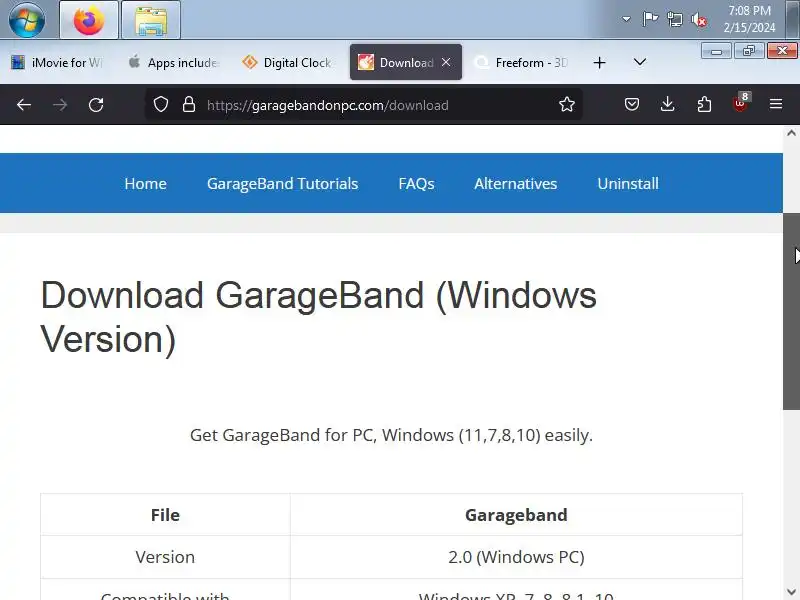Click the vertical scrollbar thumb
Viewport: 800px width, 600px height.
click(791, 311)
